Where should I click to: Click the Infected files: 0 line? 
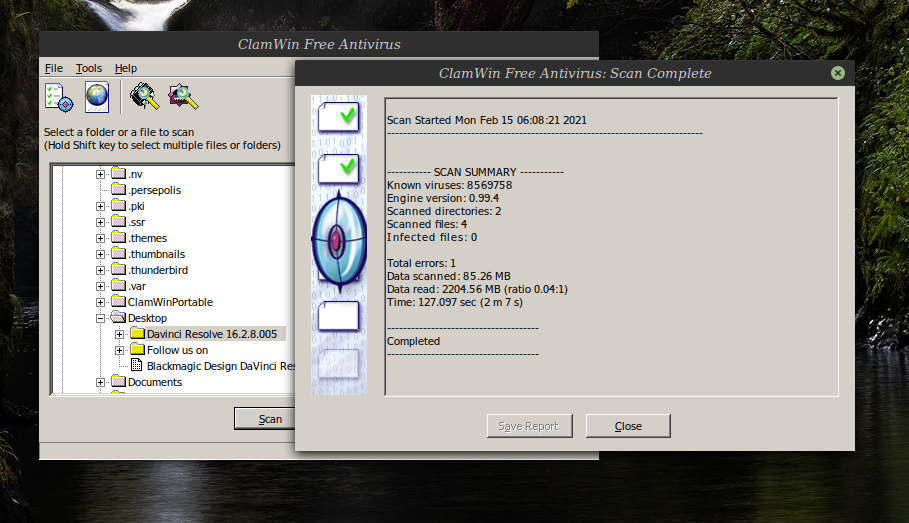(432, 237)
